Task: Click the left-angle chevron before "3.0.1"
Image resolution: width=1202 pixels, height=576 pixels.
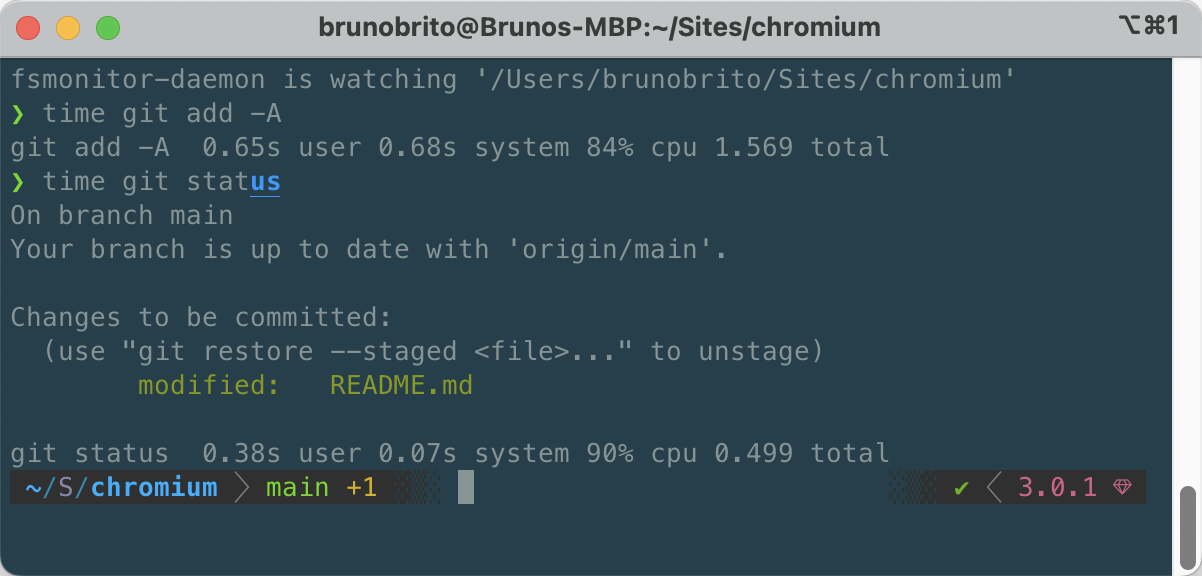Action: [x=994, y=487]
